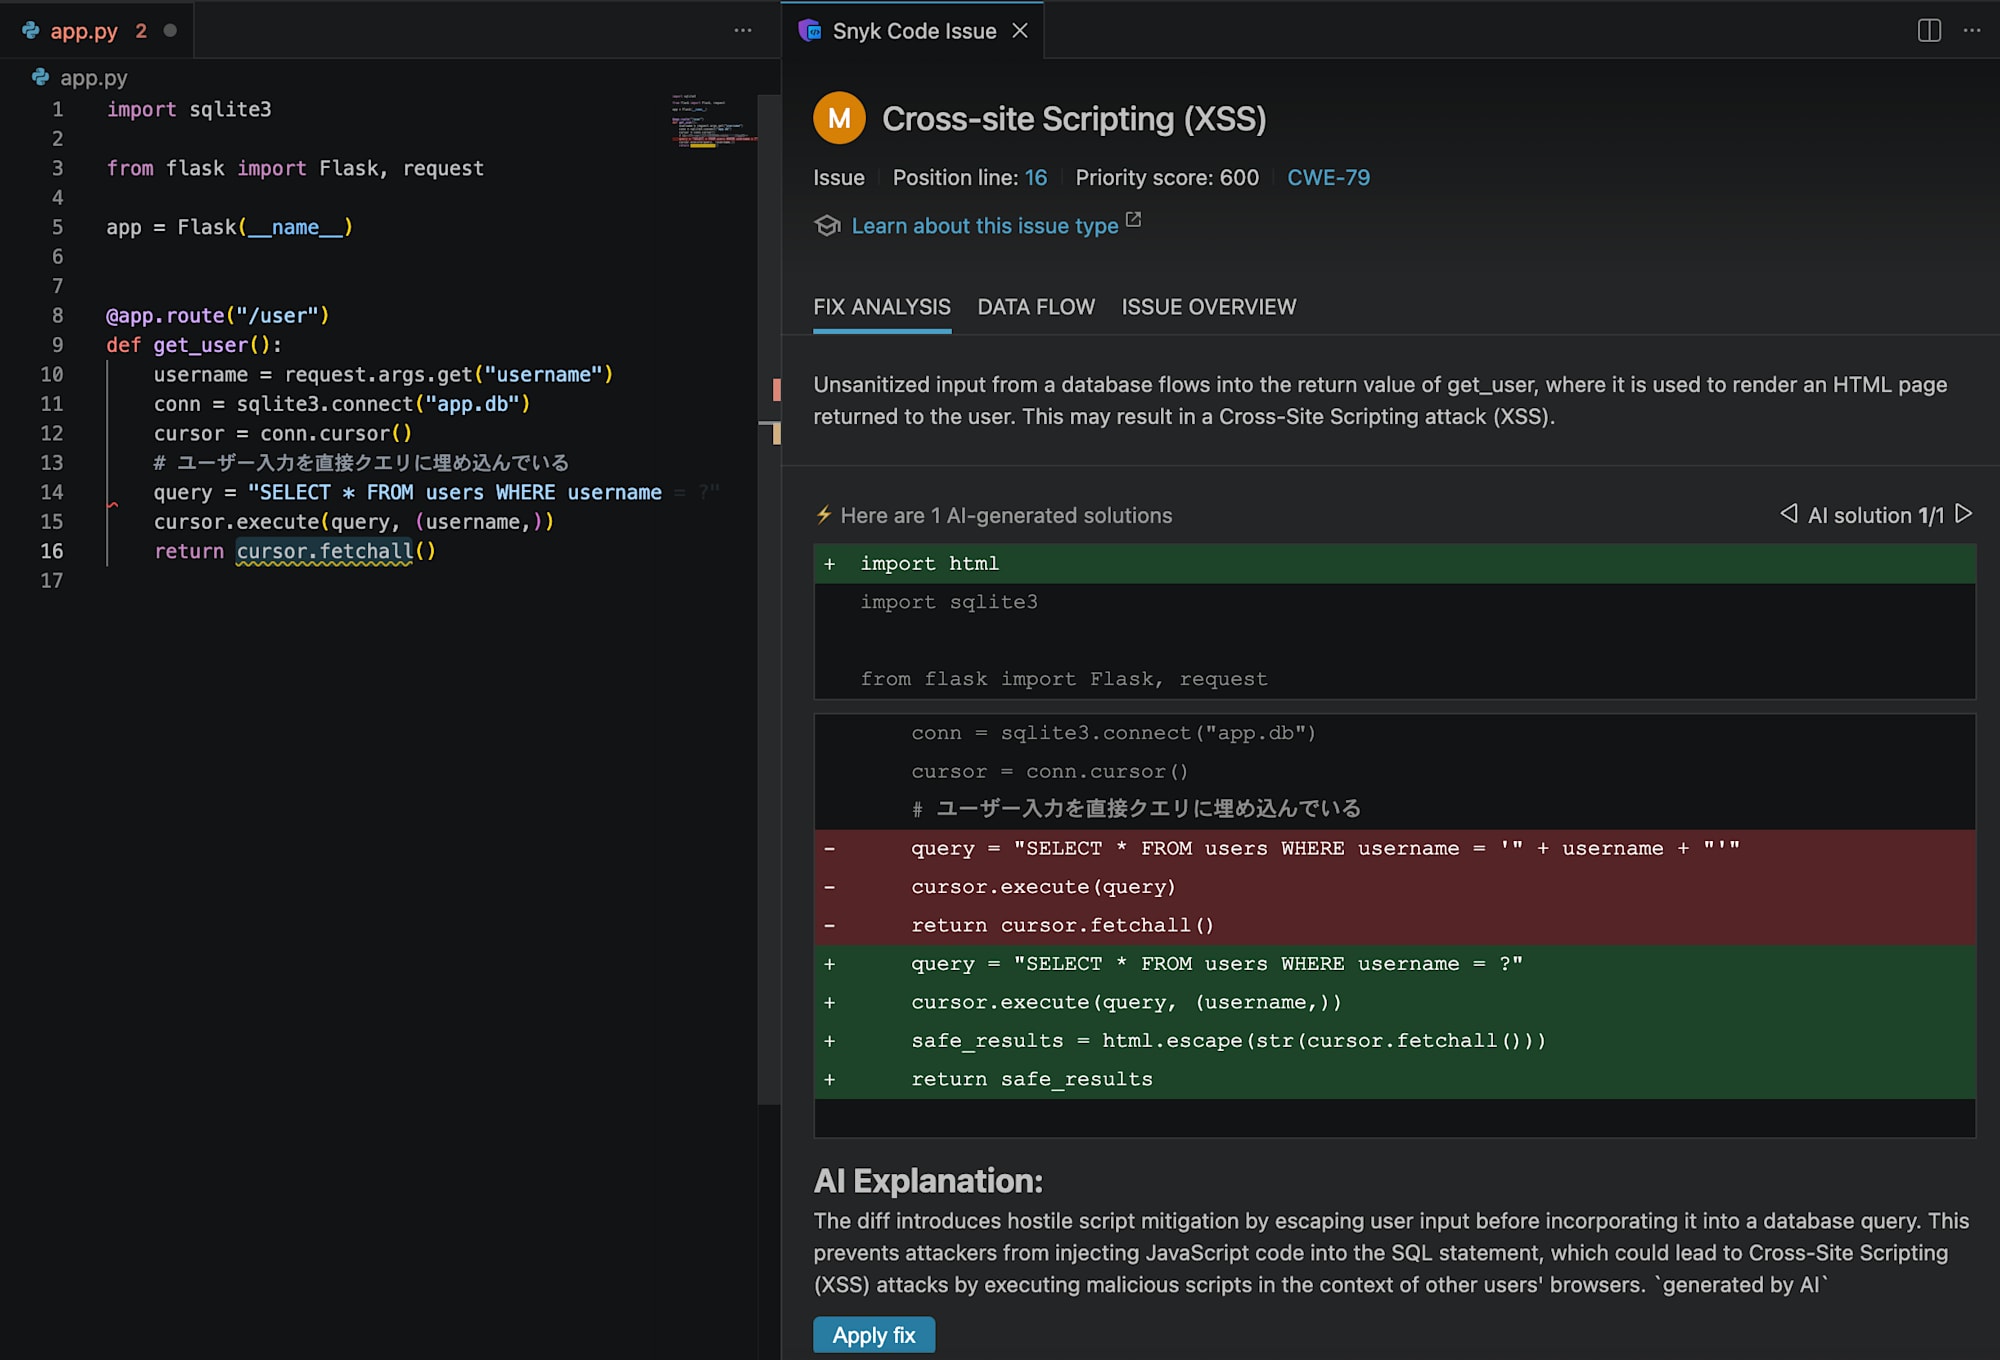Go to previous AI solution arrow
The width and height of the screenshot is (2000, 1360).
coord(1788,514)
